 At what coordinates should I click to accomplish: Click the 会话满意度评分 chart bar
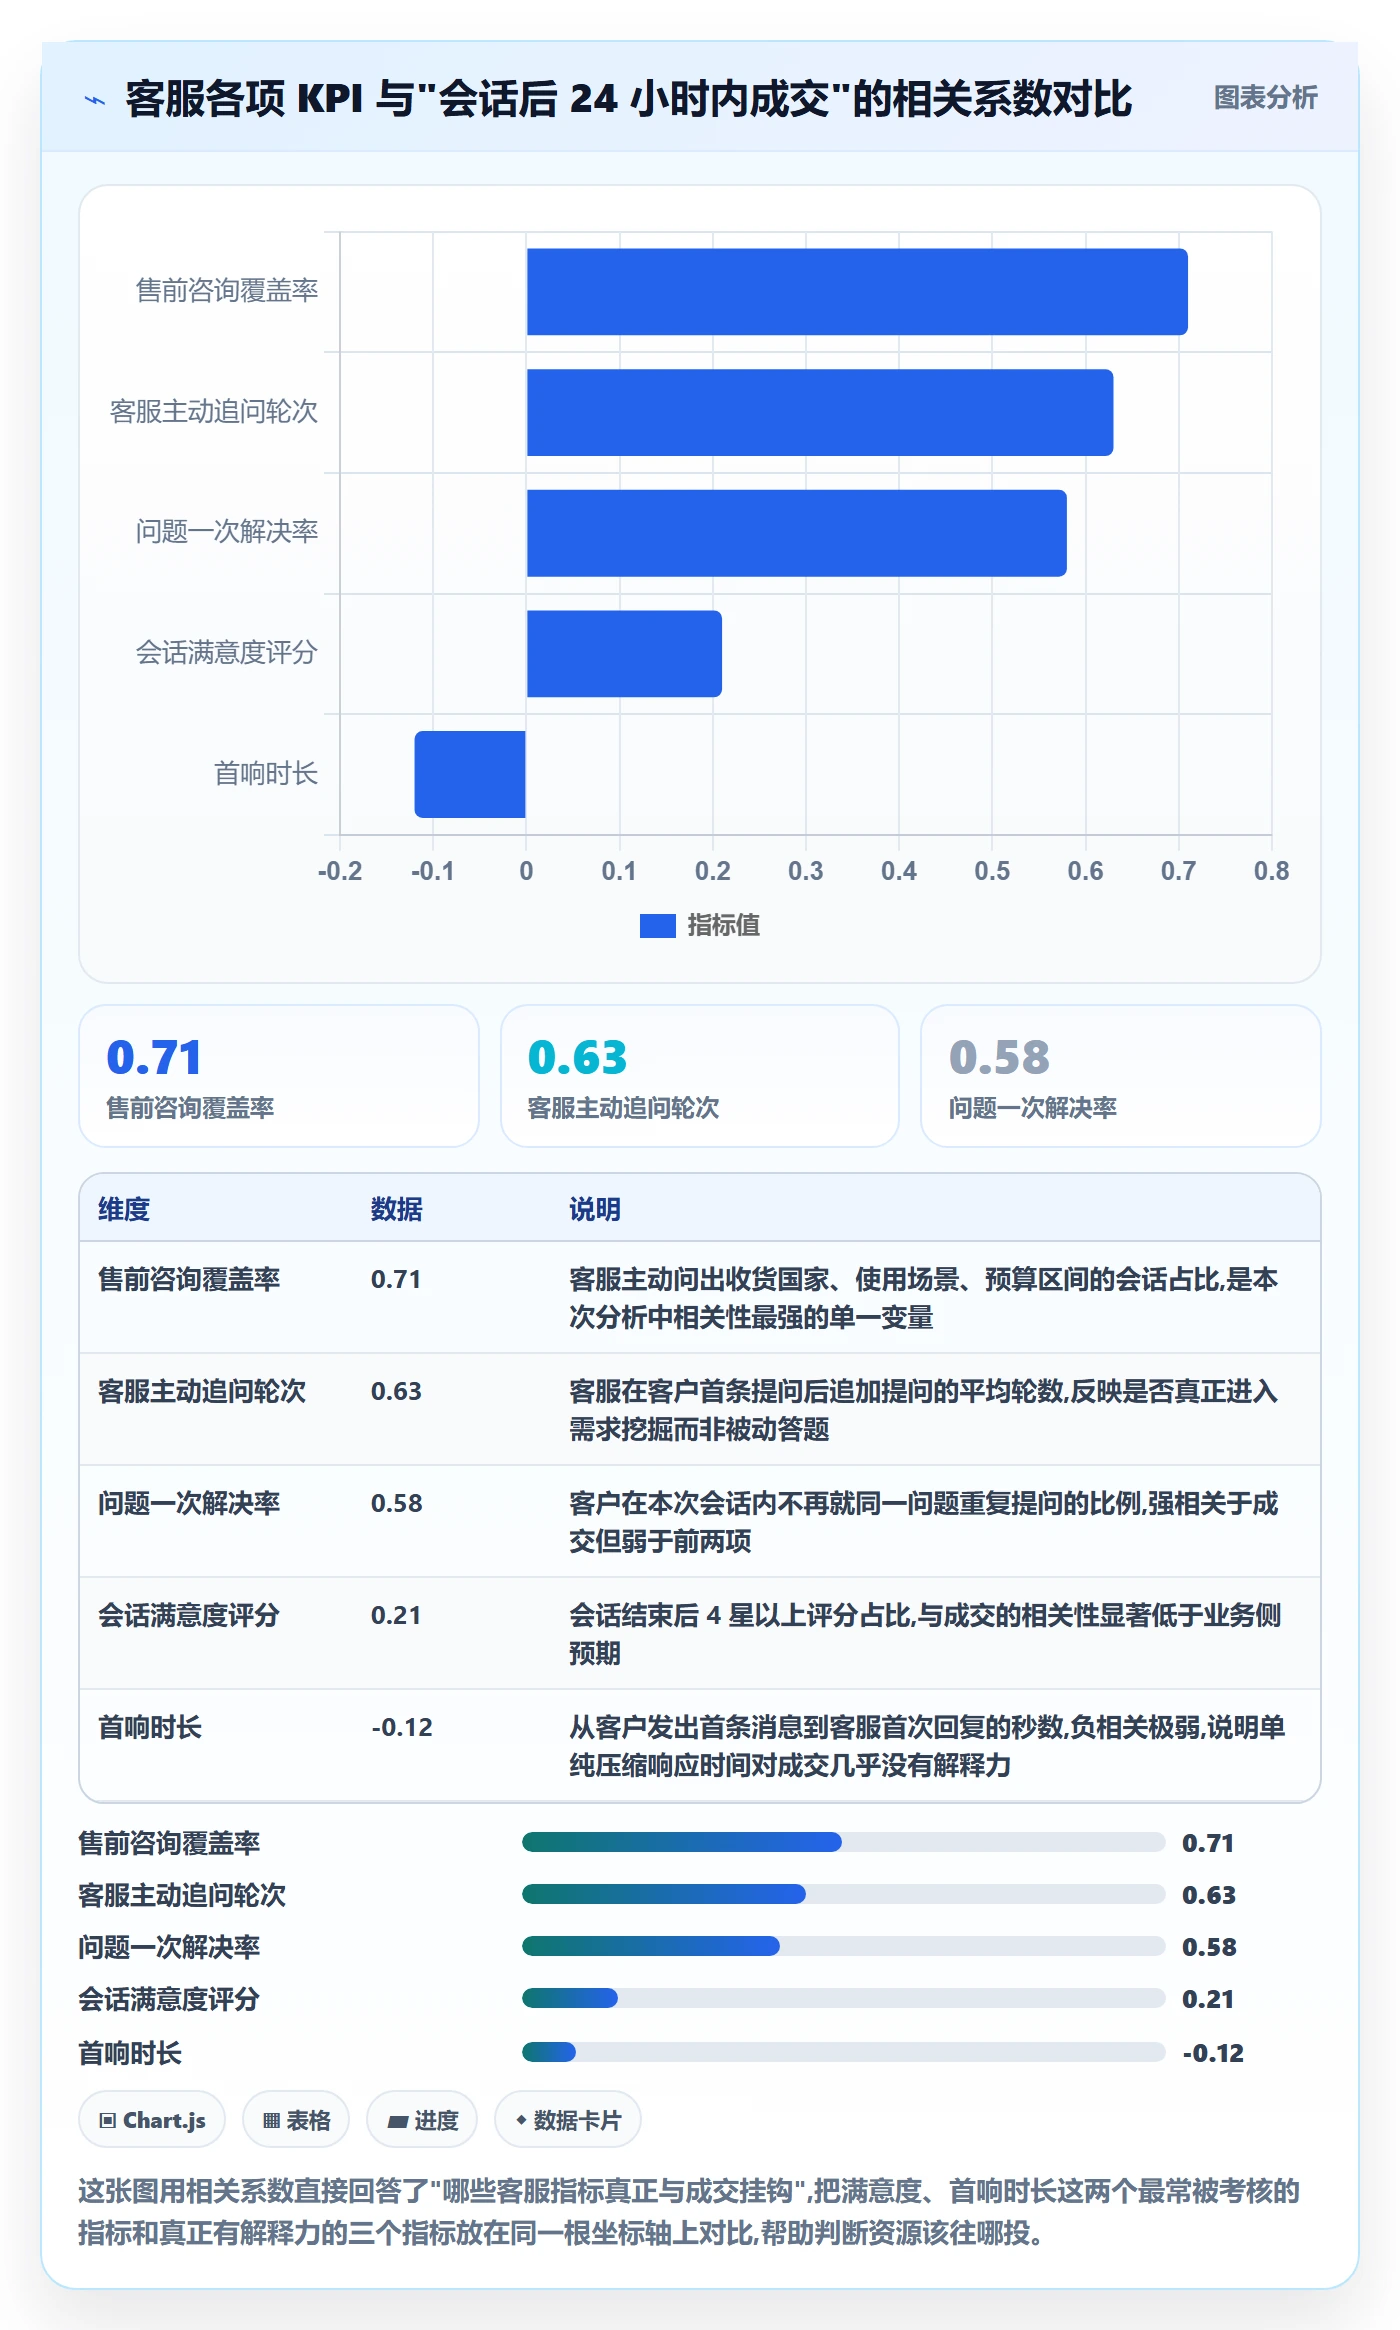(624, 654)
